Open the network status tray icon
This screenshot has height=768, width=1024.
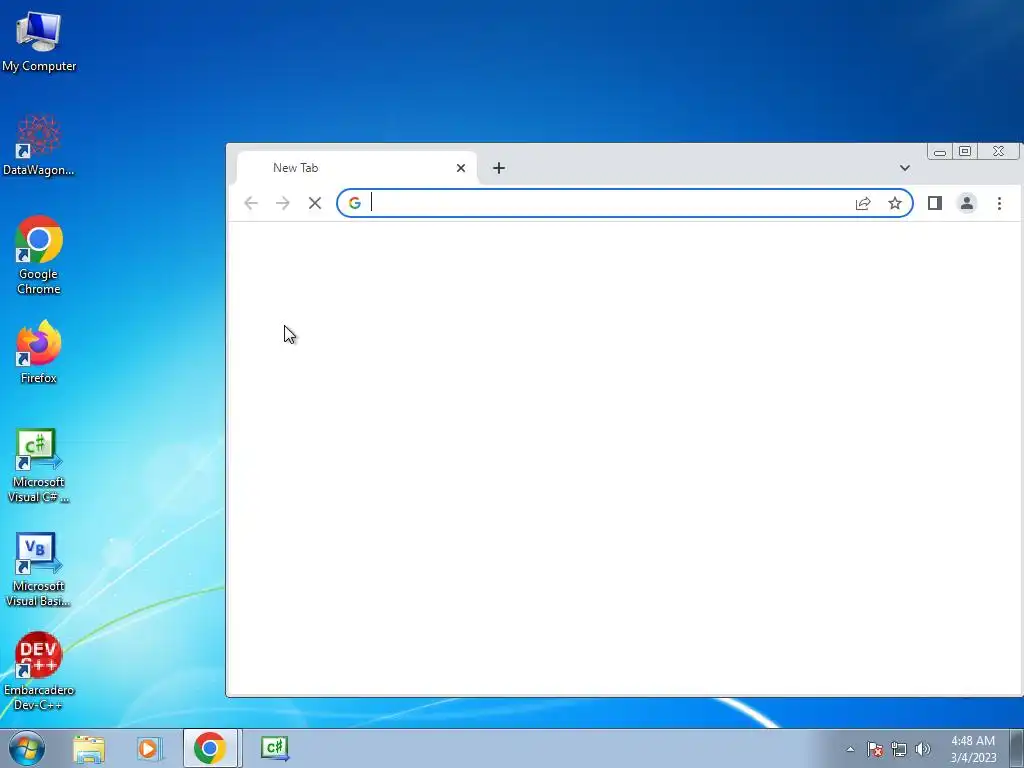tap(899, 749)
